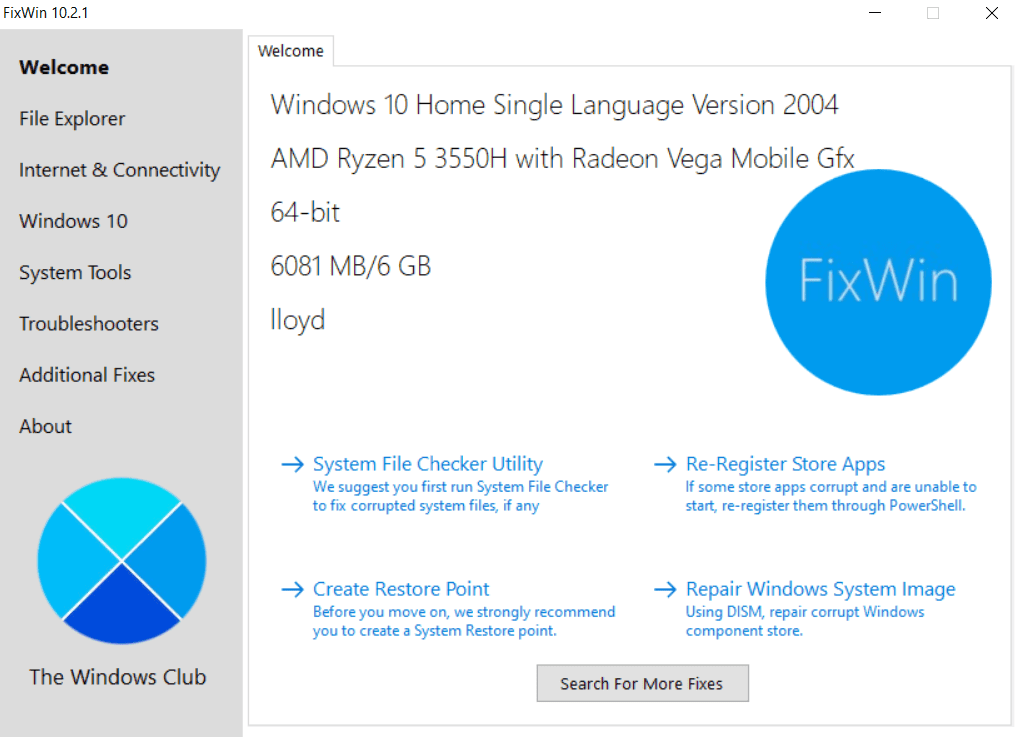Open the Internet & Connectivity section
Screen dimensions: 1021x737
[x=119, y=170]
